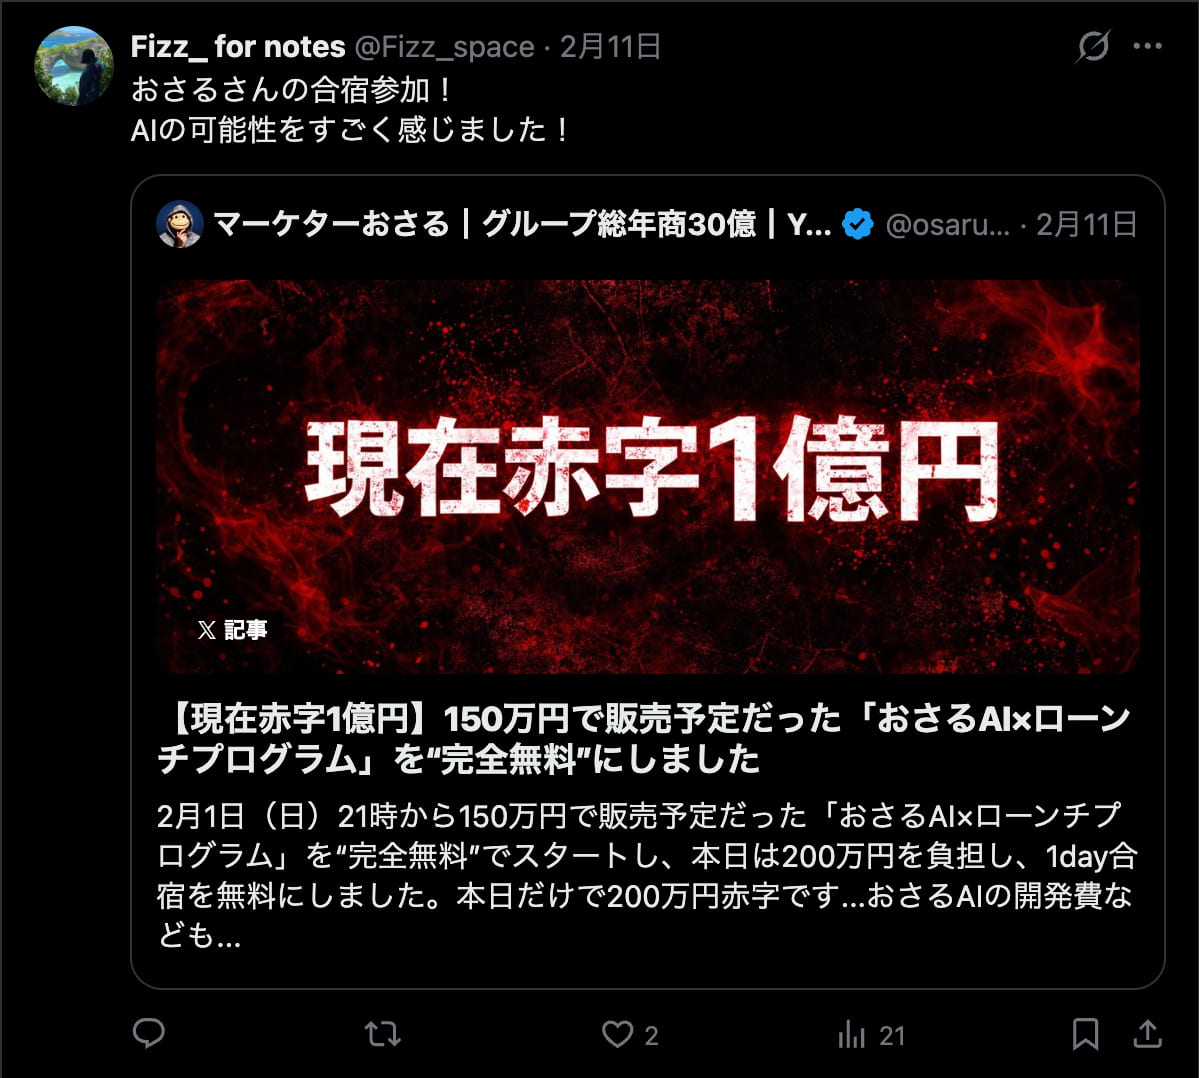Click the tweet text おさるさんの合宿参加
Viewport: 1199px width, 1078px height.
point(291,89)
